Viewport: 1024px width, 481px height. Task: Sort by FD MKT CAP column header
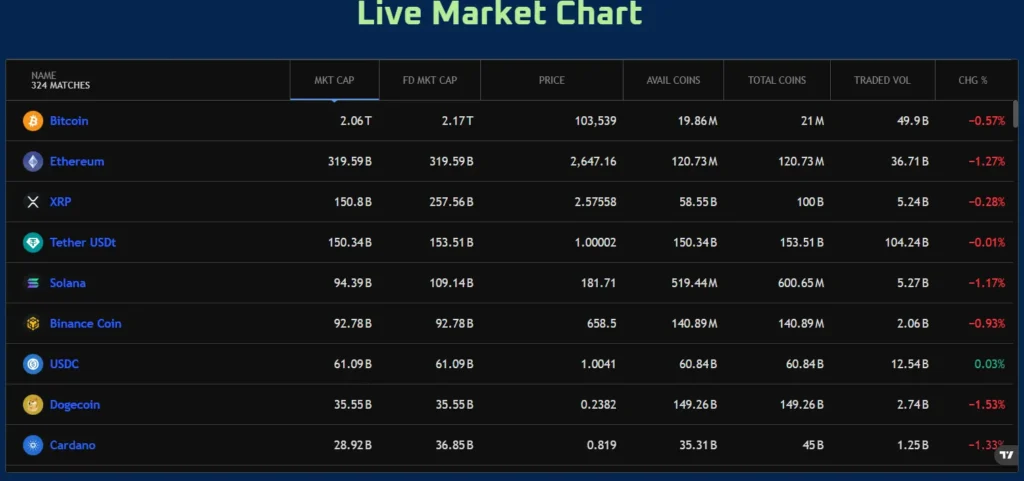[x=429, y=80]
